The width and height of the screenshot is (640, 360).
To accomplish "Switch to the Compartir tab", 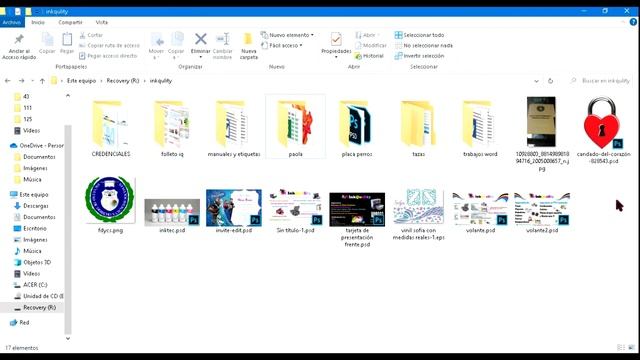I will point(70,22).
